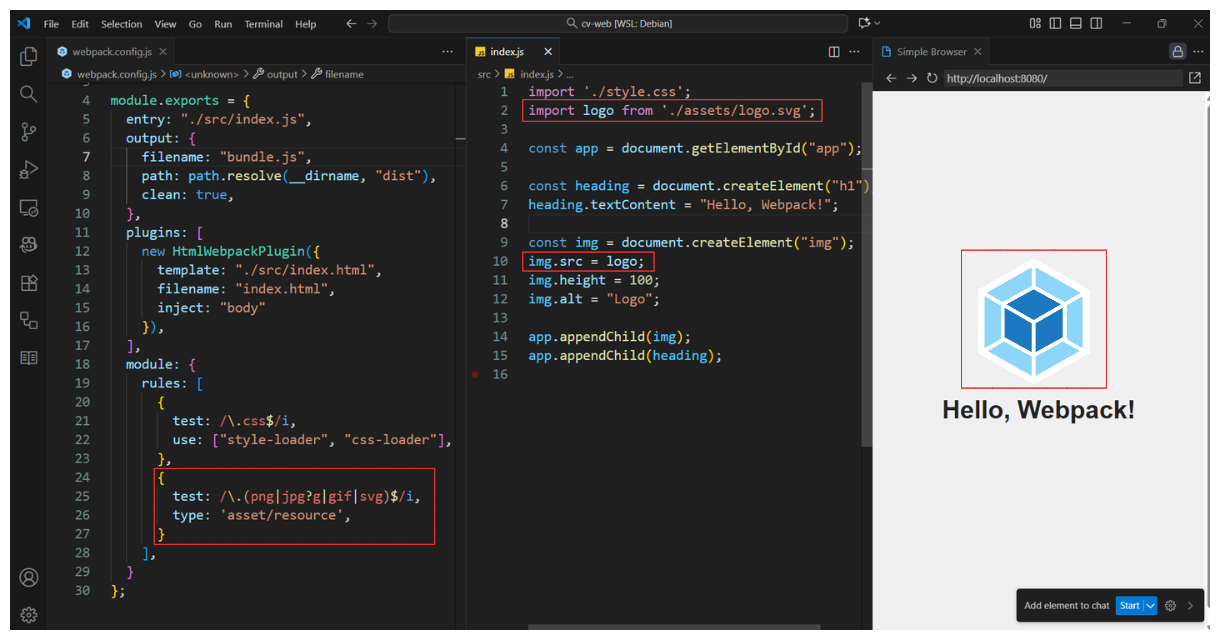
Task: Toggle the lock icon in Simple Browser
Action: [x=1177, y=52]
